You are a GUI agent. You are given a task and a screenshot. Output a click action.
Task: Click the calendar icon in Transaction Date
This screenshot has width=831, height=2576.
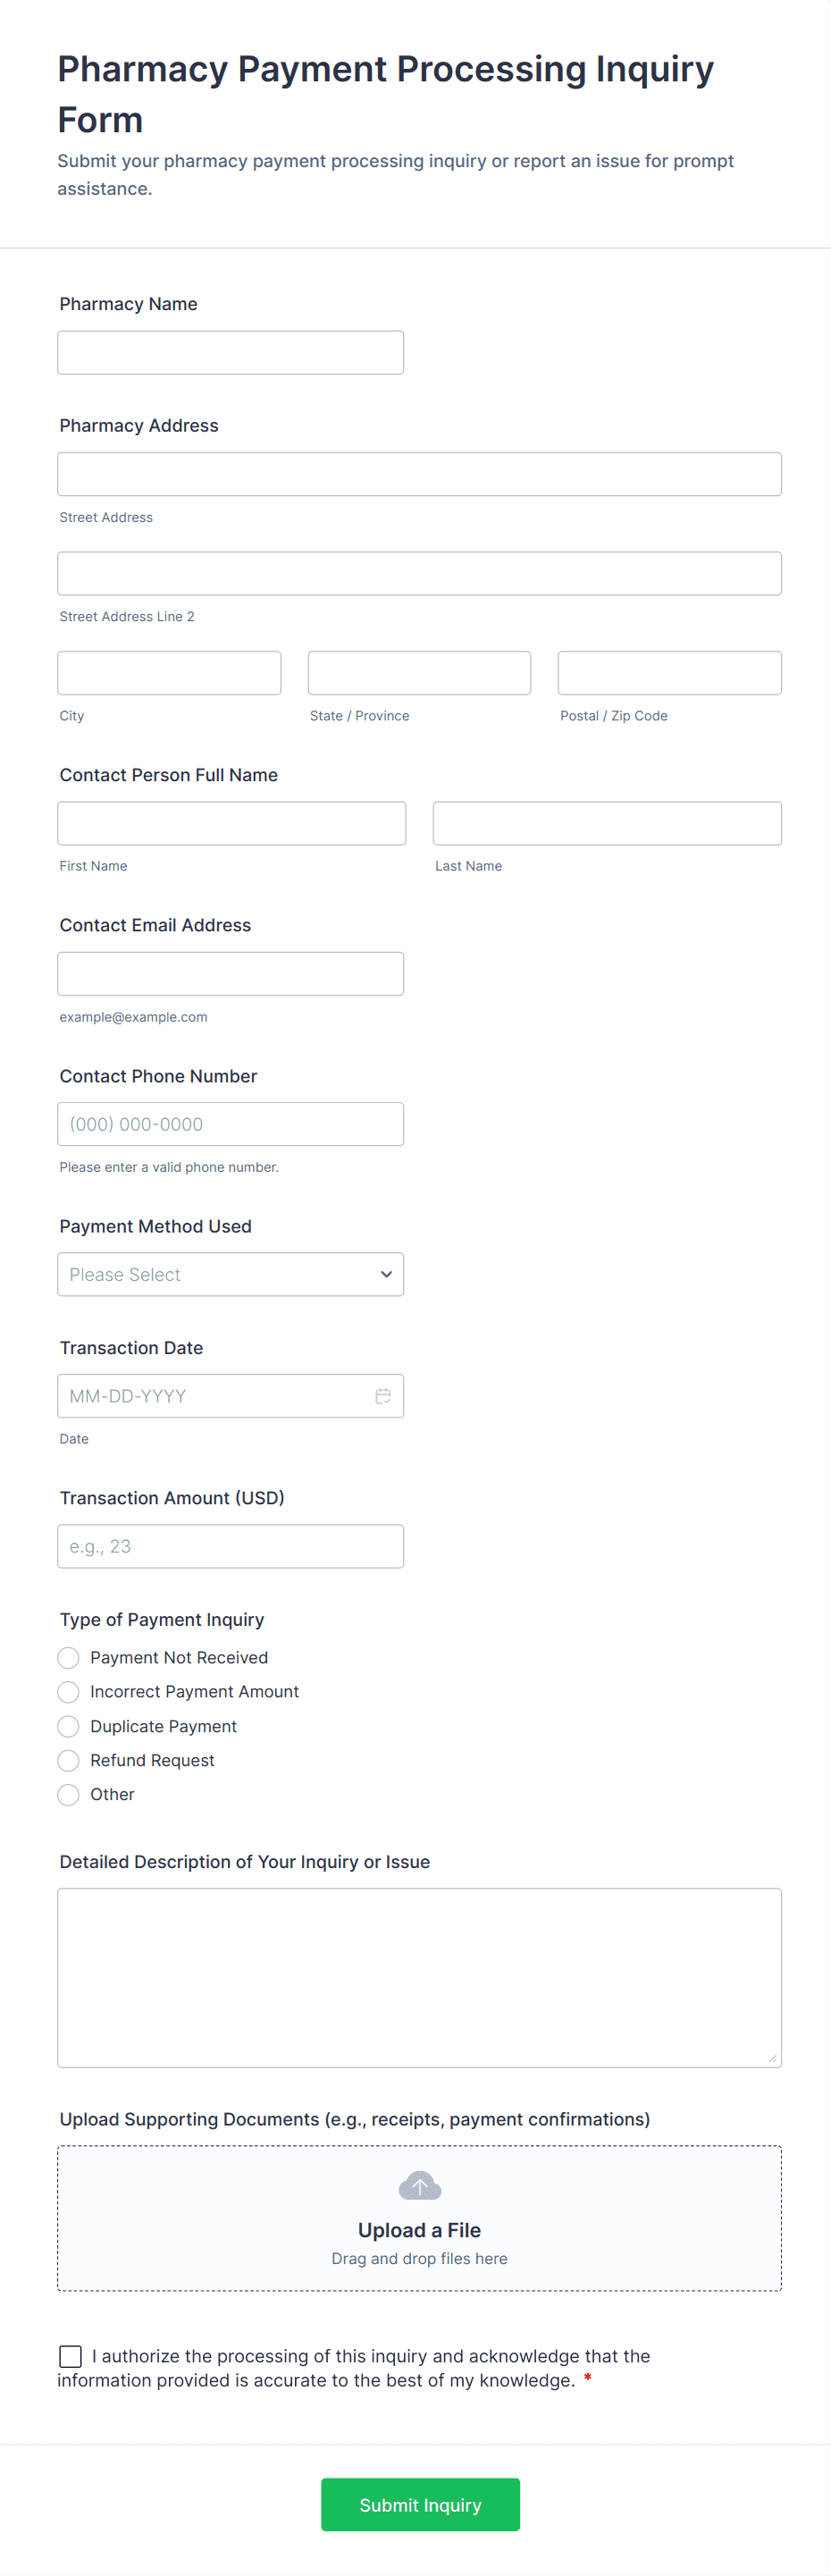382,1396
